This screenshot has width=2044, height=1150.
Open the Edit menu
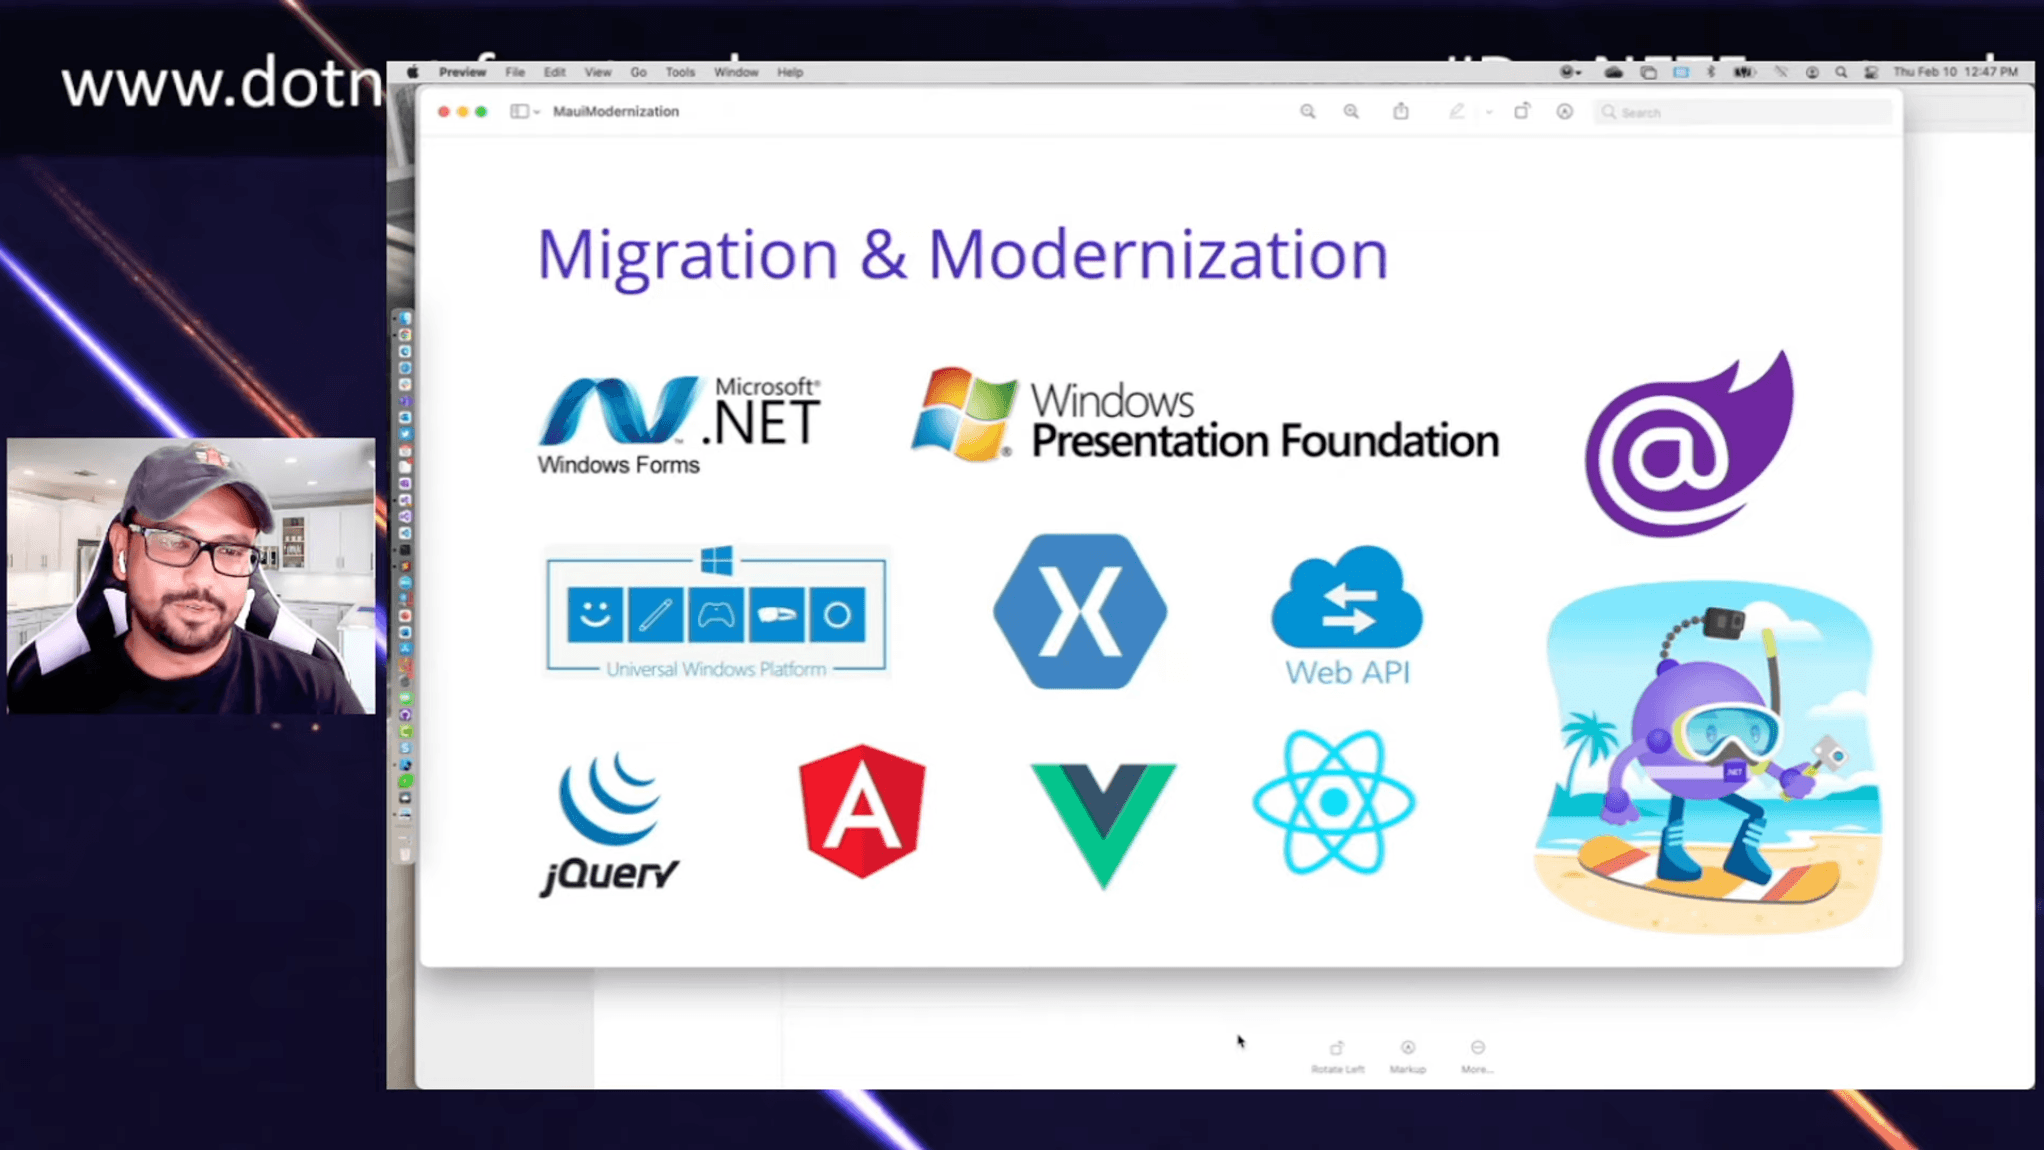(x=555, y=72)
